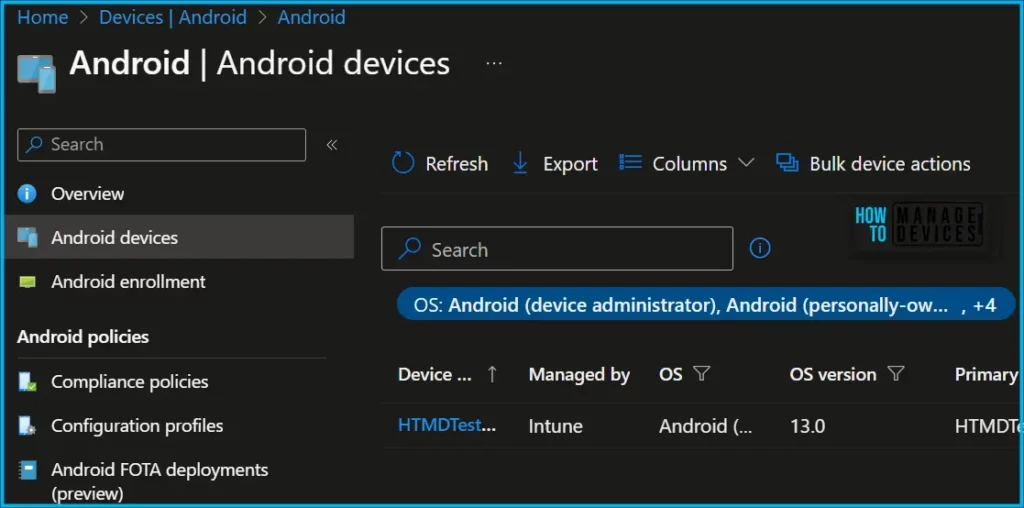Click the Android FOTA deployments icon
This screenshot has width=1024, height=508.
click(x=27, y=470)
